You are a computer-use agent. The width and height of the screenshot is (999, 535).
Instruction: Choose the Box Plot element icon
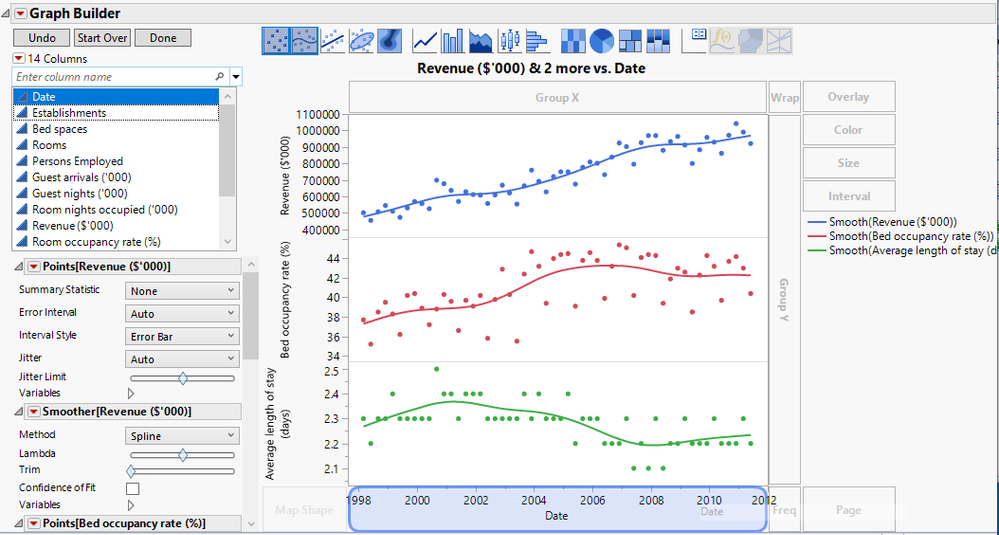click(510, 41)
